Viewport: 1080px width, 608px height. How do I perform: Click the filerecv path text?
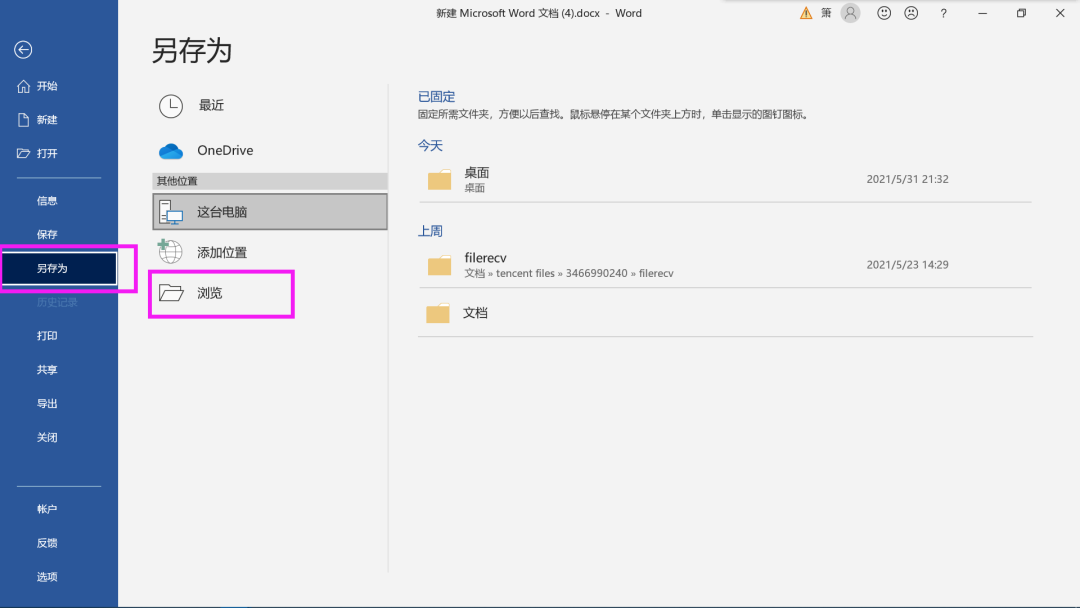(x=569, y=273)
